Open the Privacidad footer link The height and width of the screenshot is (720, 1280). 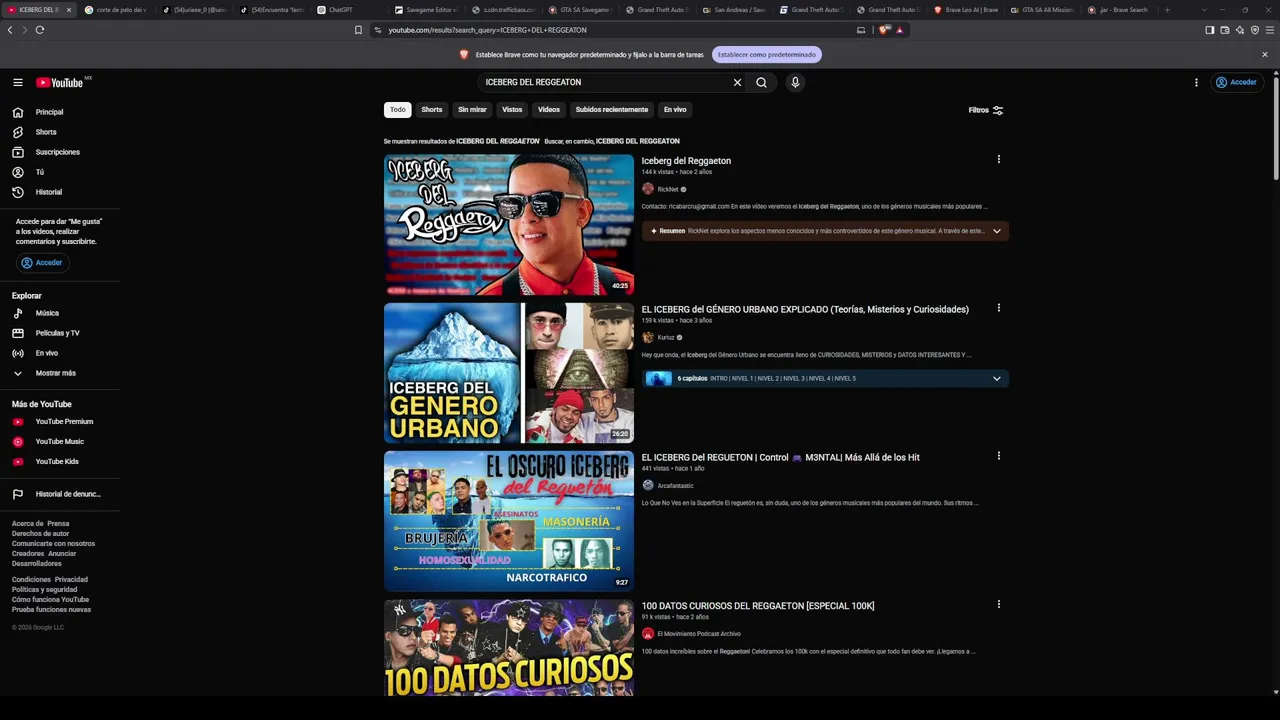[x=71, y=580]
